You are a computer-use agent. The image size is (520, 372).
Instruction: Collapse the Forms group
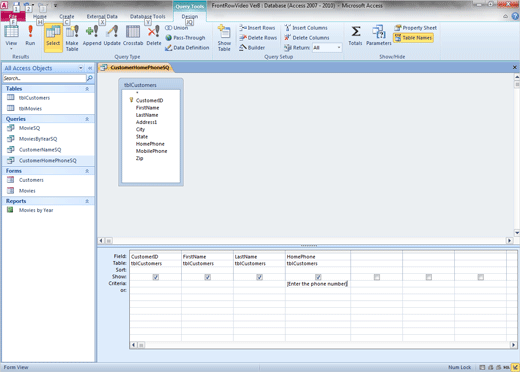click(87, 171)
